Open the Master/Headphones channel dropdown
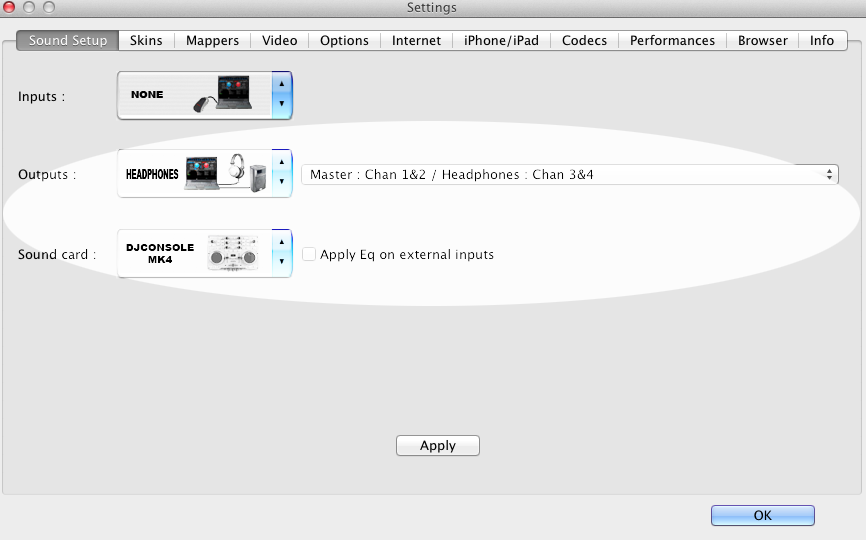 pos(569,175)
